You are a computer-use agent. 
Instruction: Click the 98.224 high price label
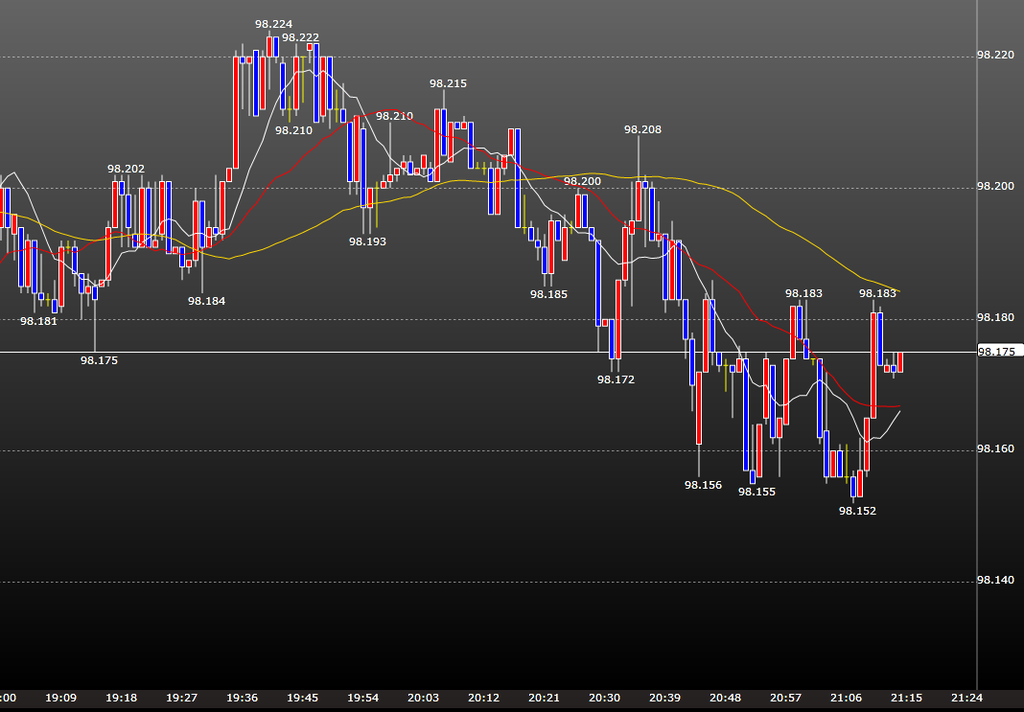274,24
